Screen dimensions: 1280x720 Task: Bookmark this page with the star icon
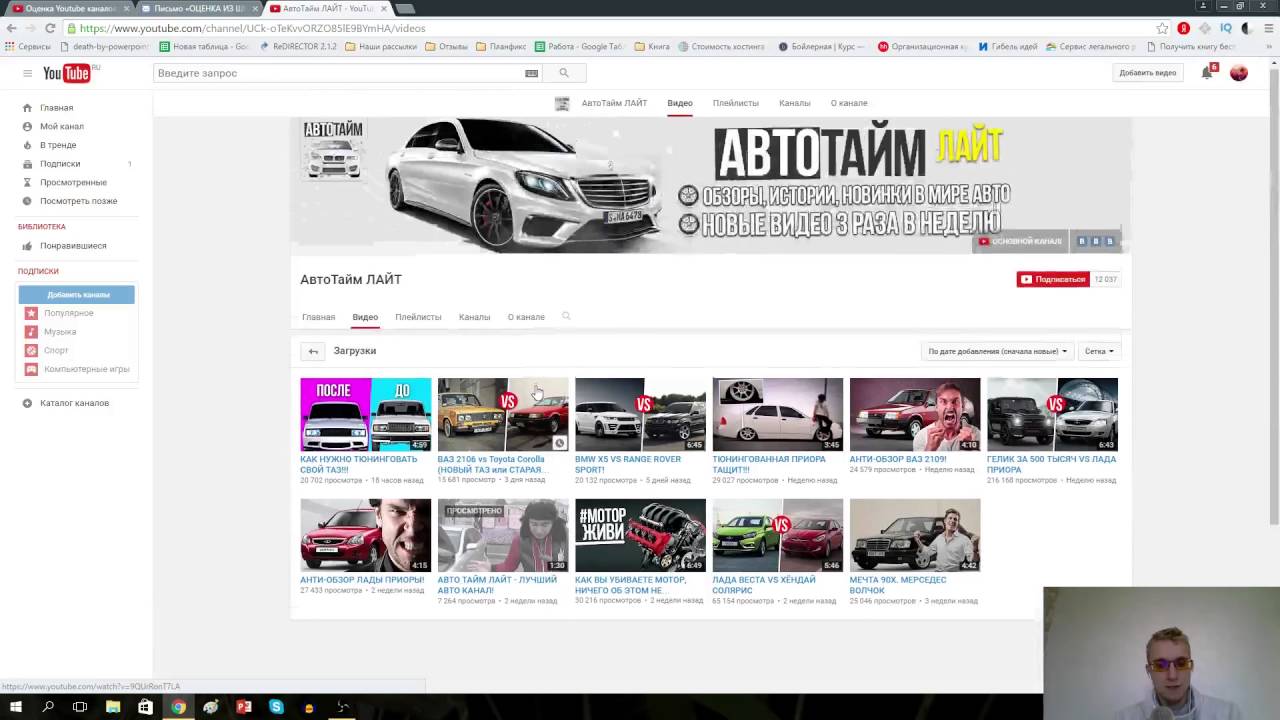[x=1162, y=28]
